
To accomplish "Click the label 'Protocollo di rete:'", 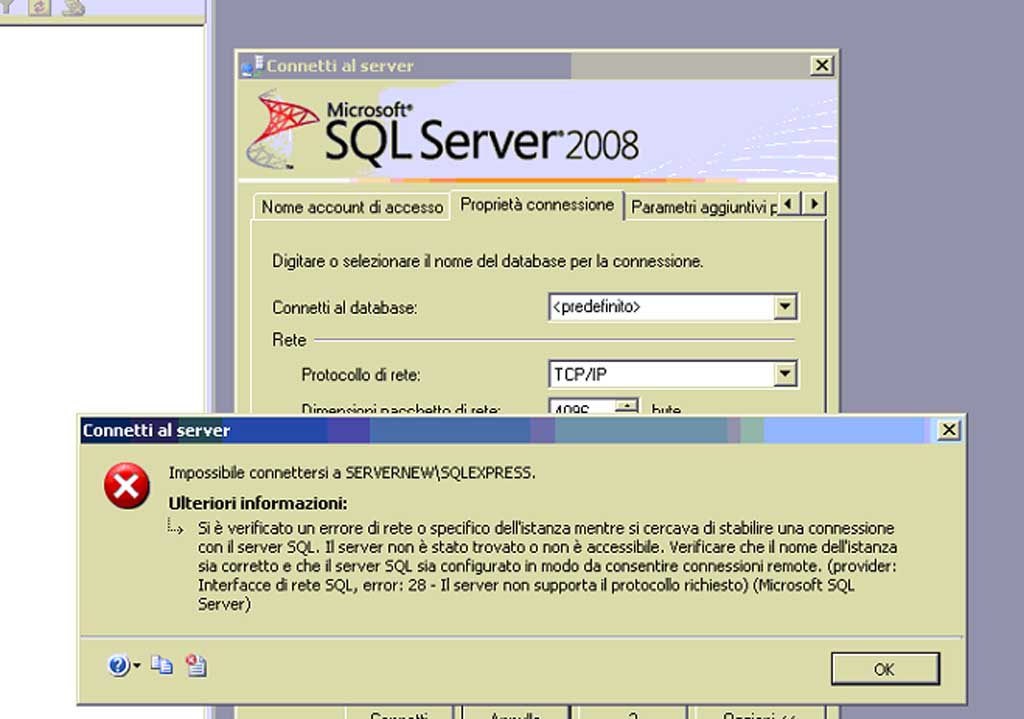I will point(361,375).
